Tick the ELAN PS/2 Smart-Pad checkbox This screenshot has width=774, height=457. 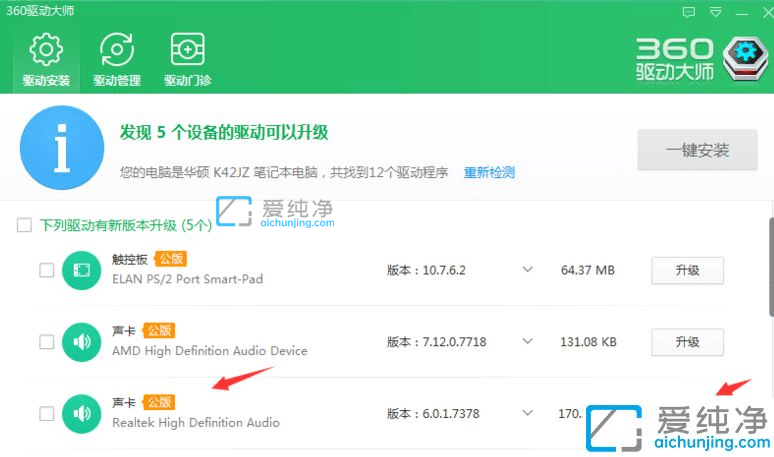coord(46,270)
